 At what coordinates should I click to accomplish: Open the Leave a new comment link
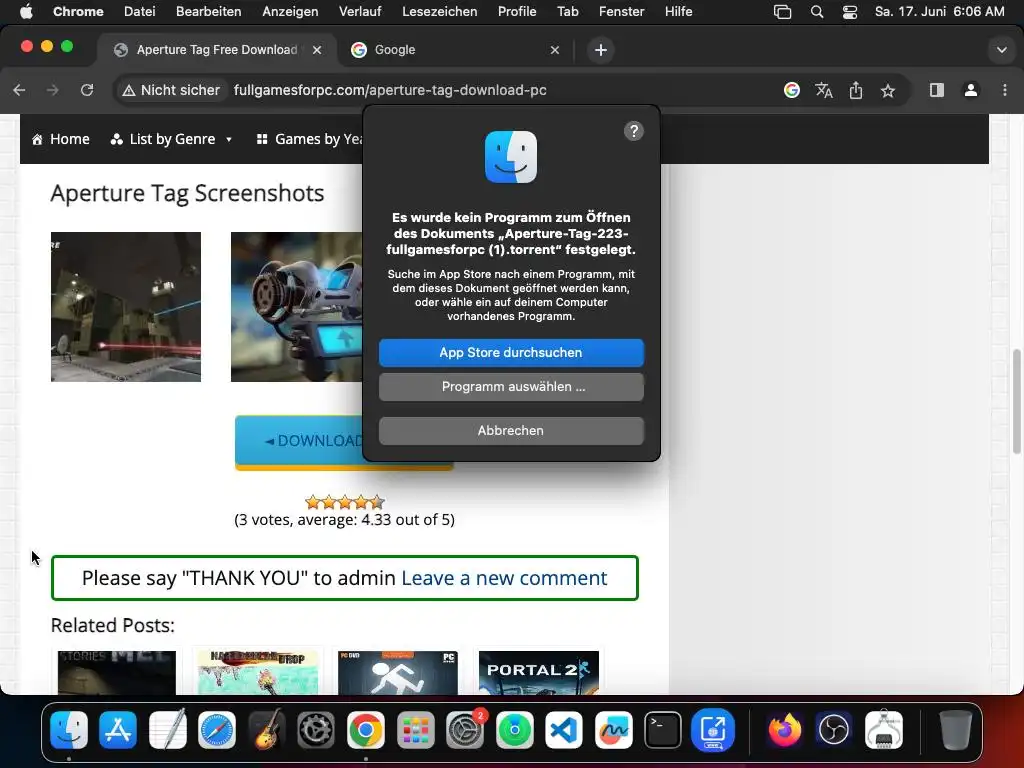(504, 578)
